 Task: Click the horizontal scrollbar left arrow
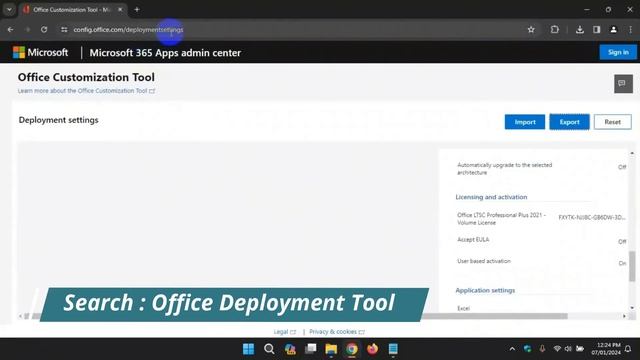tap(20, 316)
